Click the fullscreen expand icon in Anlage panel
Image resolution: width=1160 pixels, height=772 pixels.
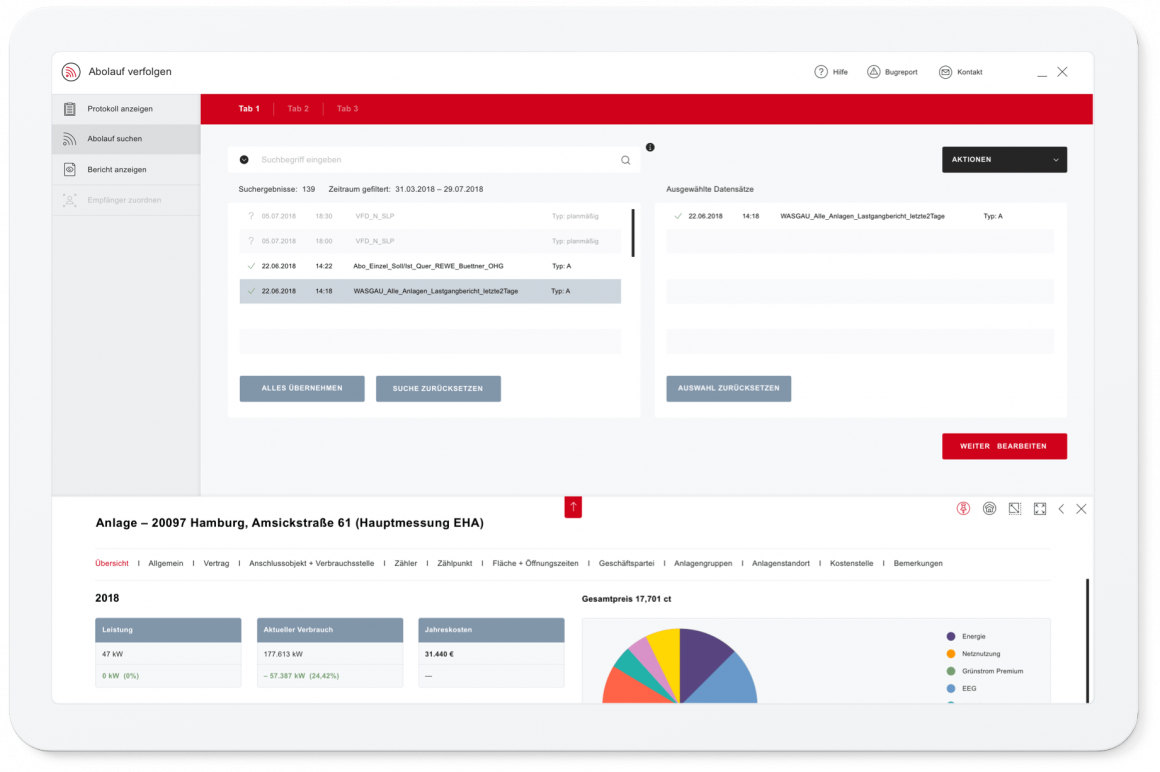1040,509
